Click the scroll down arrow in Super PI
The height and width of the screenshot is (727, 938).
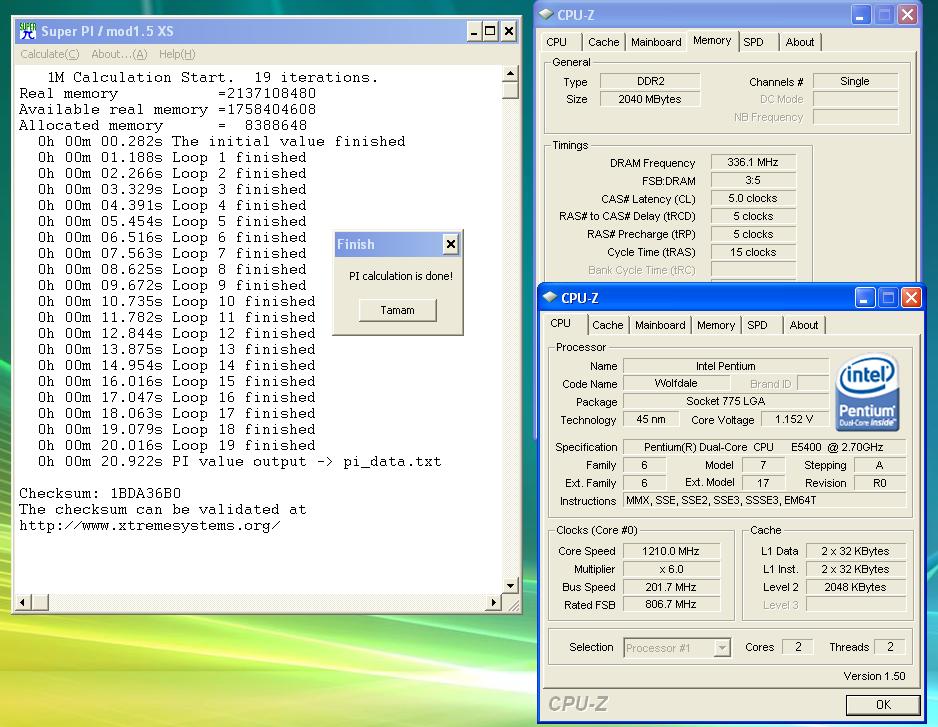(x=510, y=586)
